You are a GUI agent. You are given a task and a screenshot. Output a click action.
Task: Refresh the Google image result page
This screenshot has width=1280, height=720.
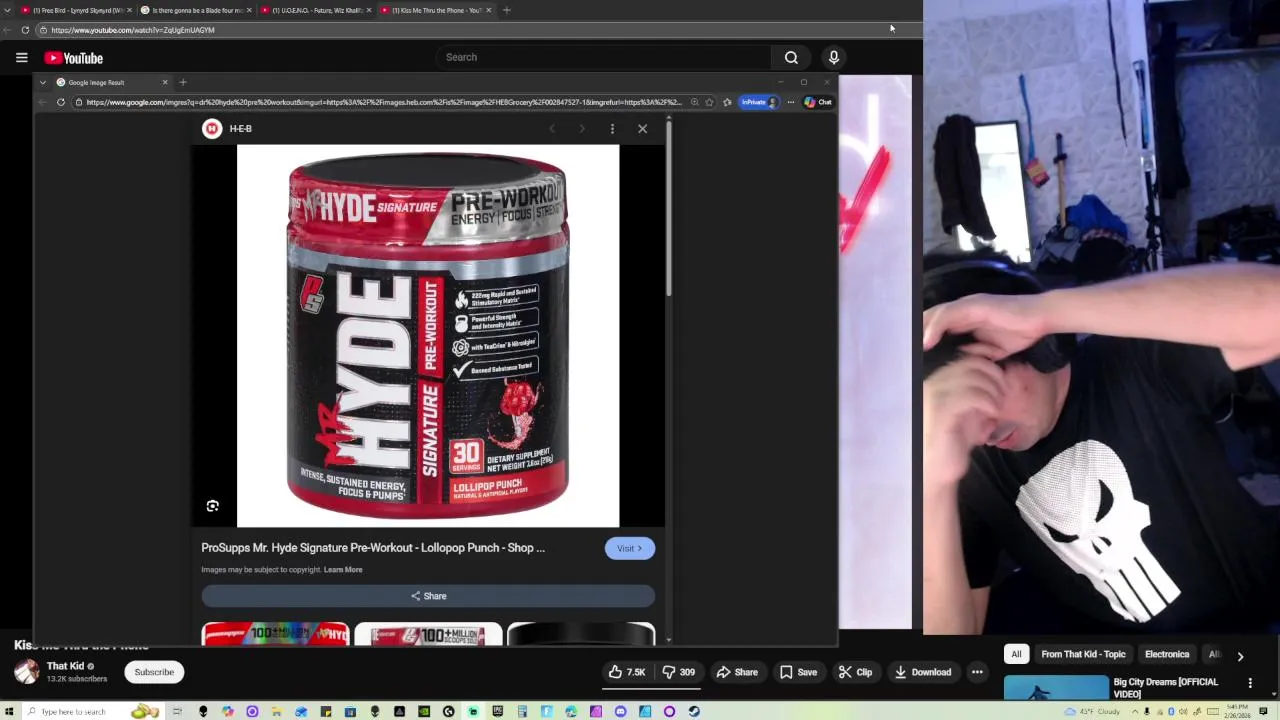[x=61, y=102]
